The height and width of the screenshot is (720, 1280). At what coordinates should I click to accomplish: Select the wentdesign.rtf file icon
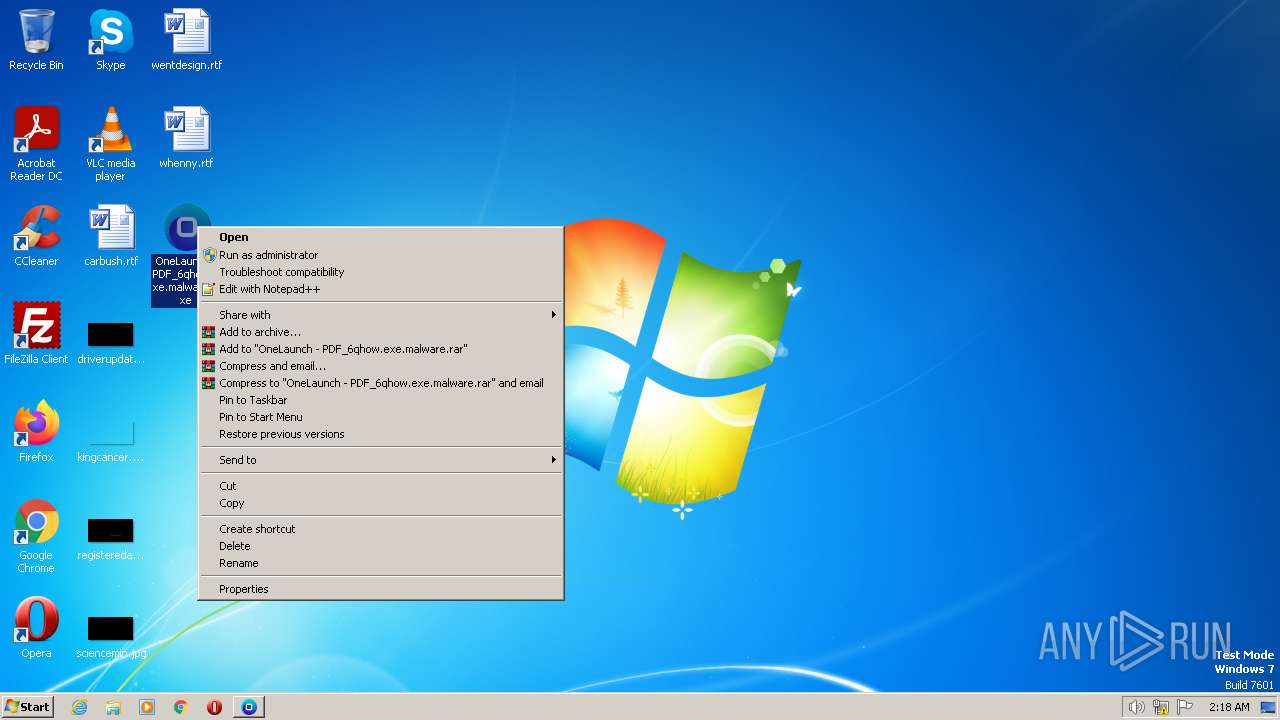pos(186,40)
